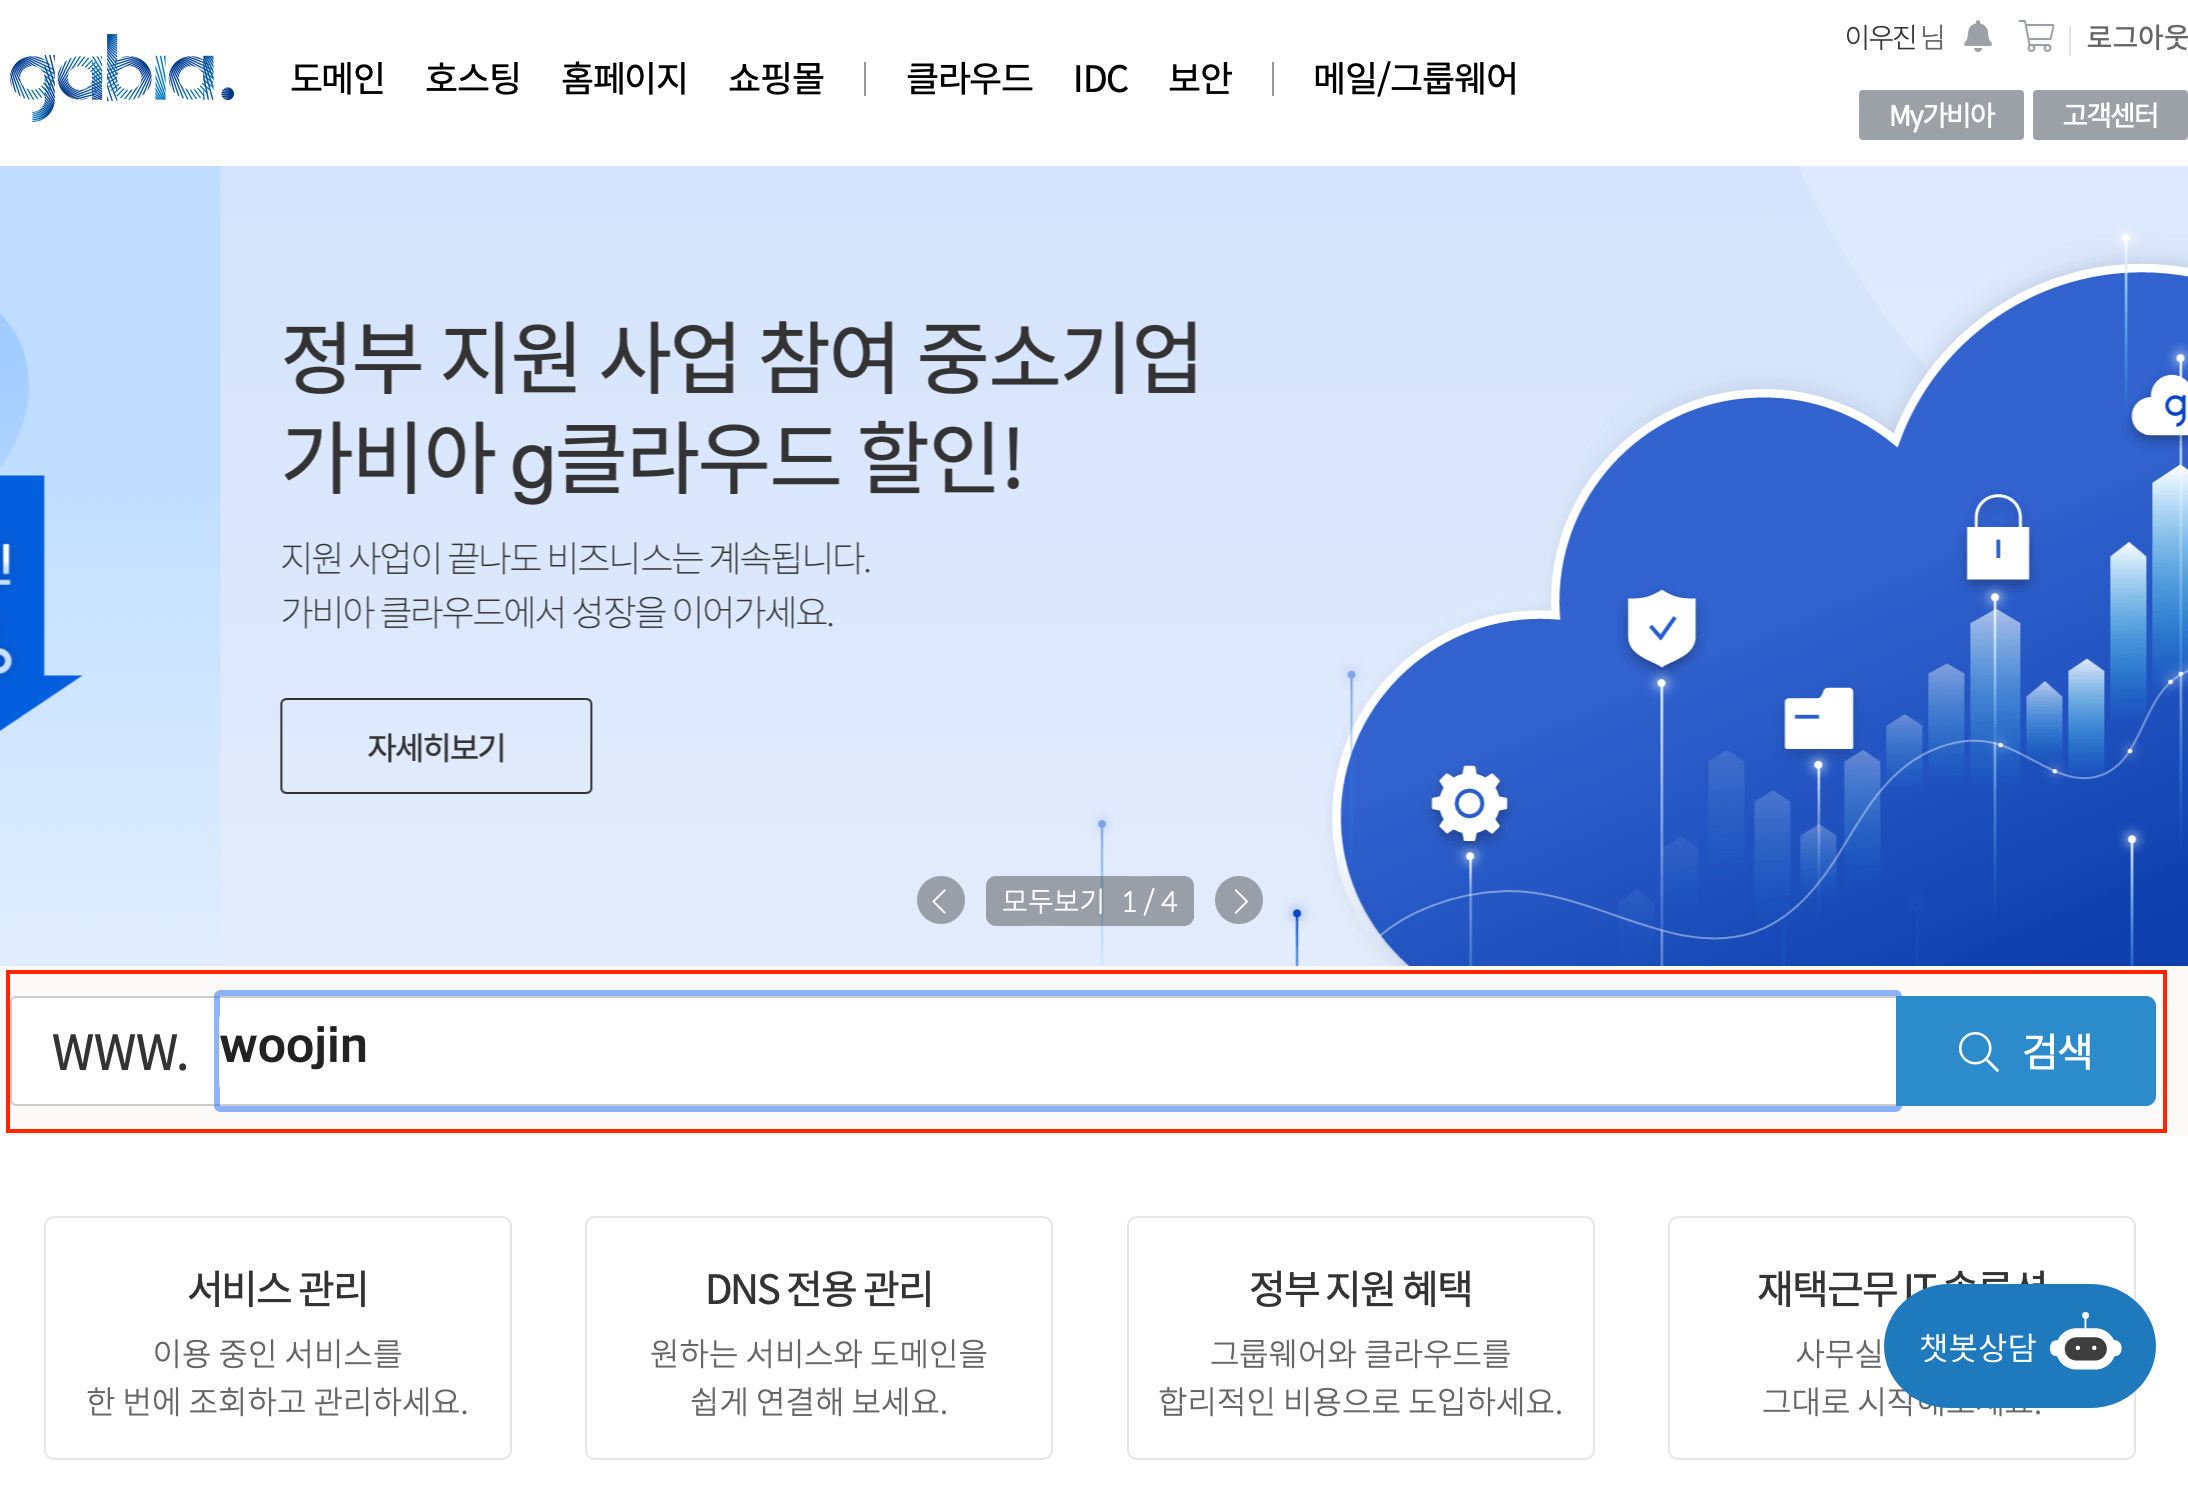Open the 도메인 menu
Viewport: 2188px width, 1488px height.
point(337,78)
